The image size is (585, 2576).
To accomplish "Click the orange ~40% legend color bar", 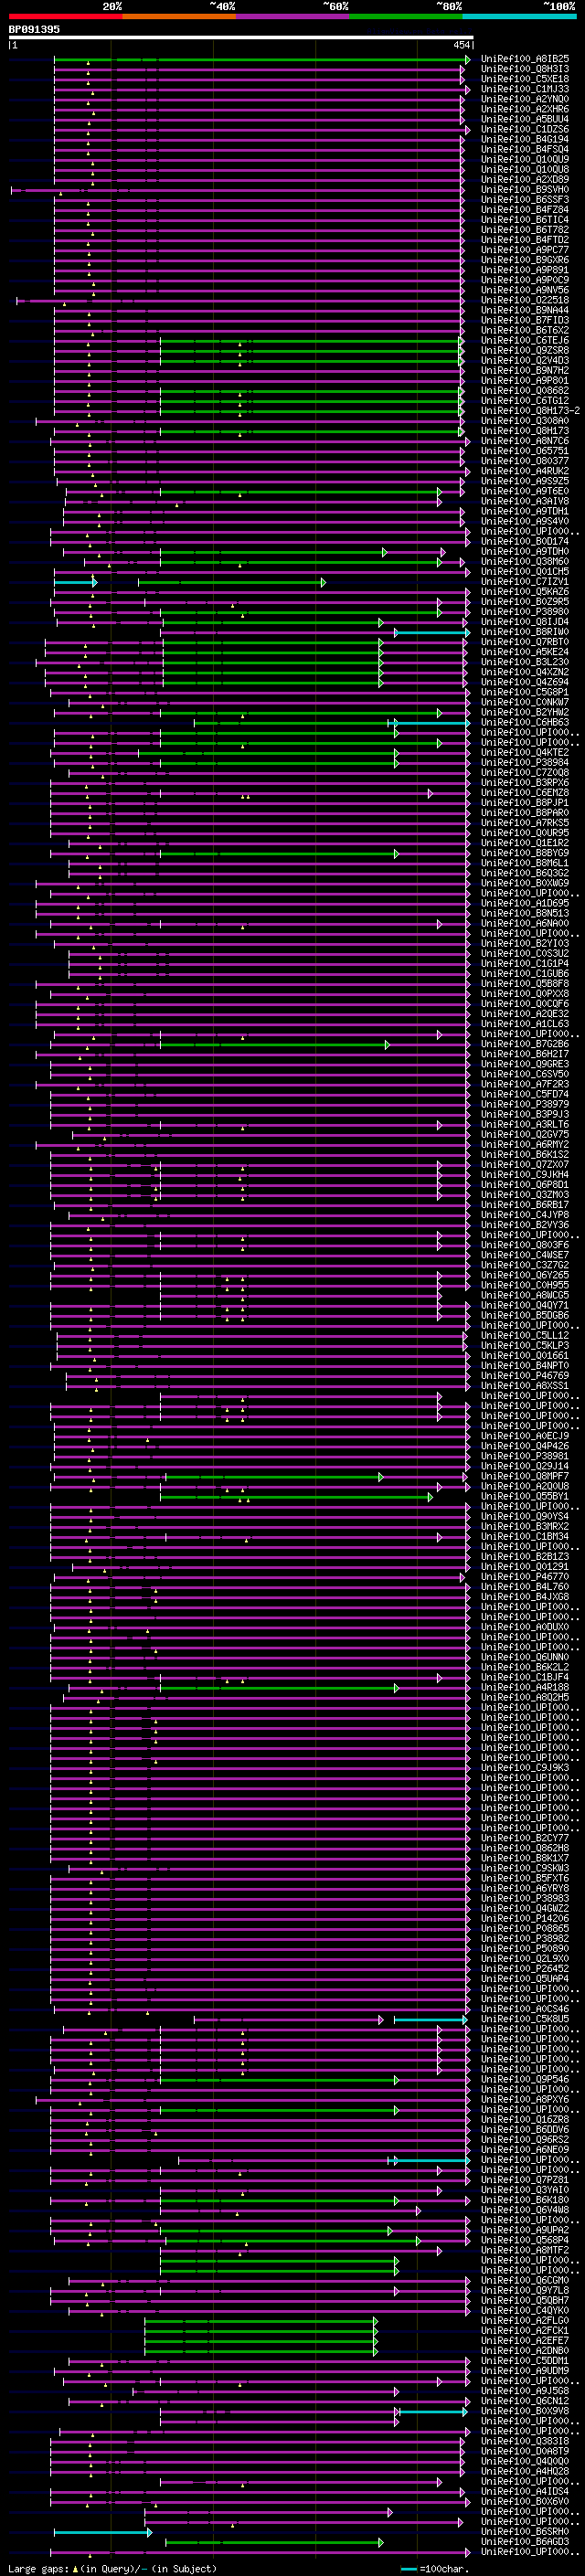I will (x=179, y=17).
